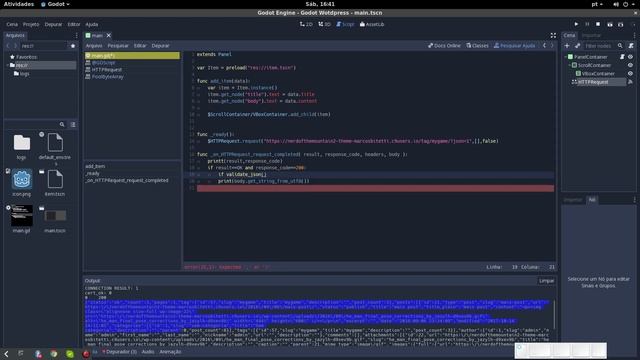Open the Depurar main menu
The image size is (640, 360).
pos(53,24)
